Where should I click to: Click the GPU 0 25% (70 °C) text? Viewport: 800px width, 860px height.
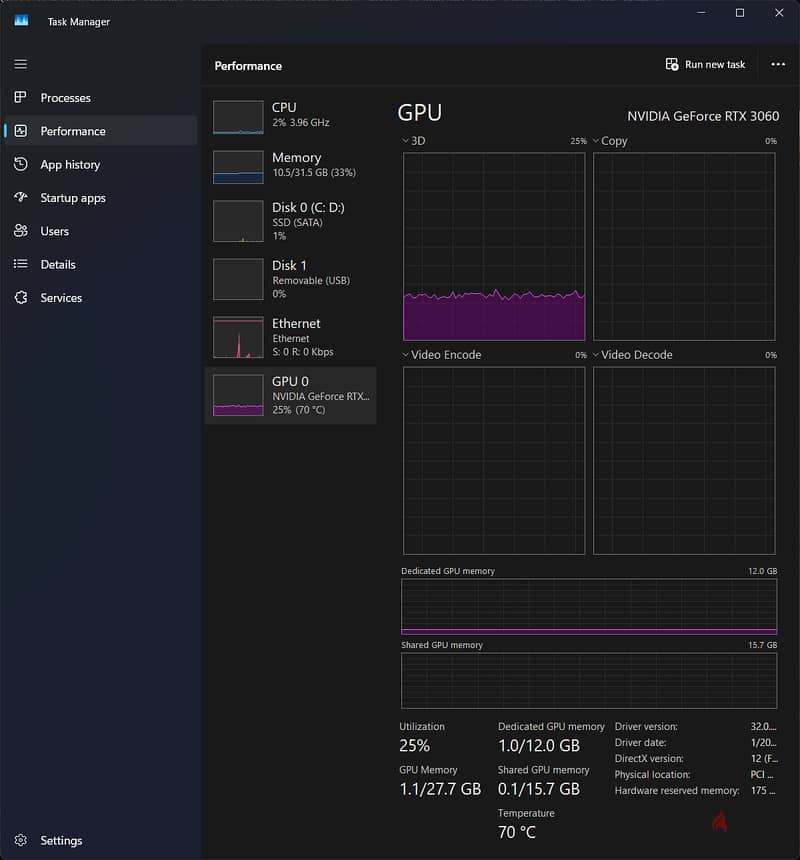click(x=299, y=410)
